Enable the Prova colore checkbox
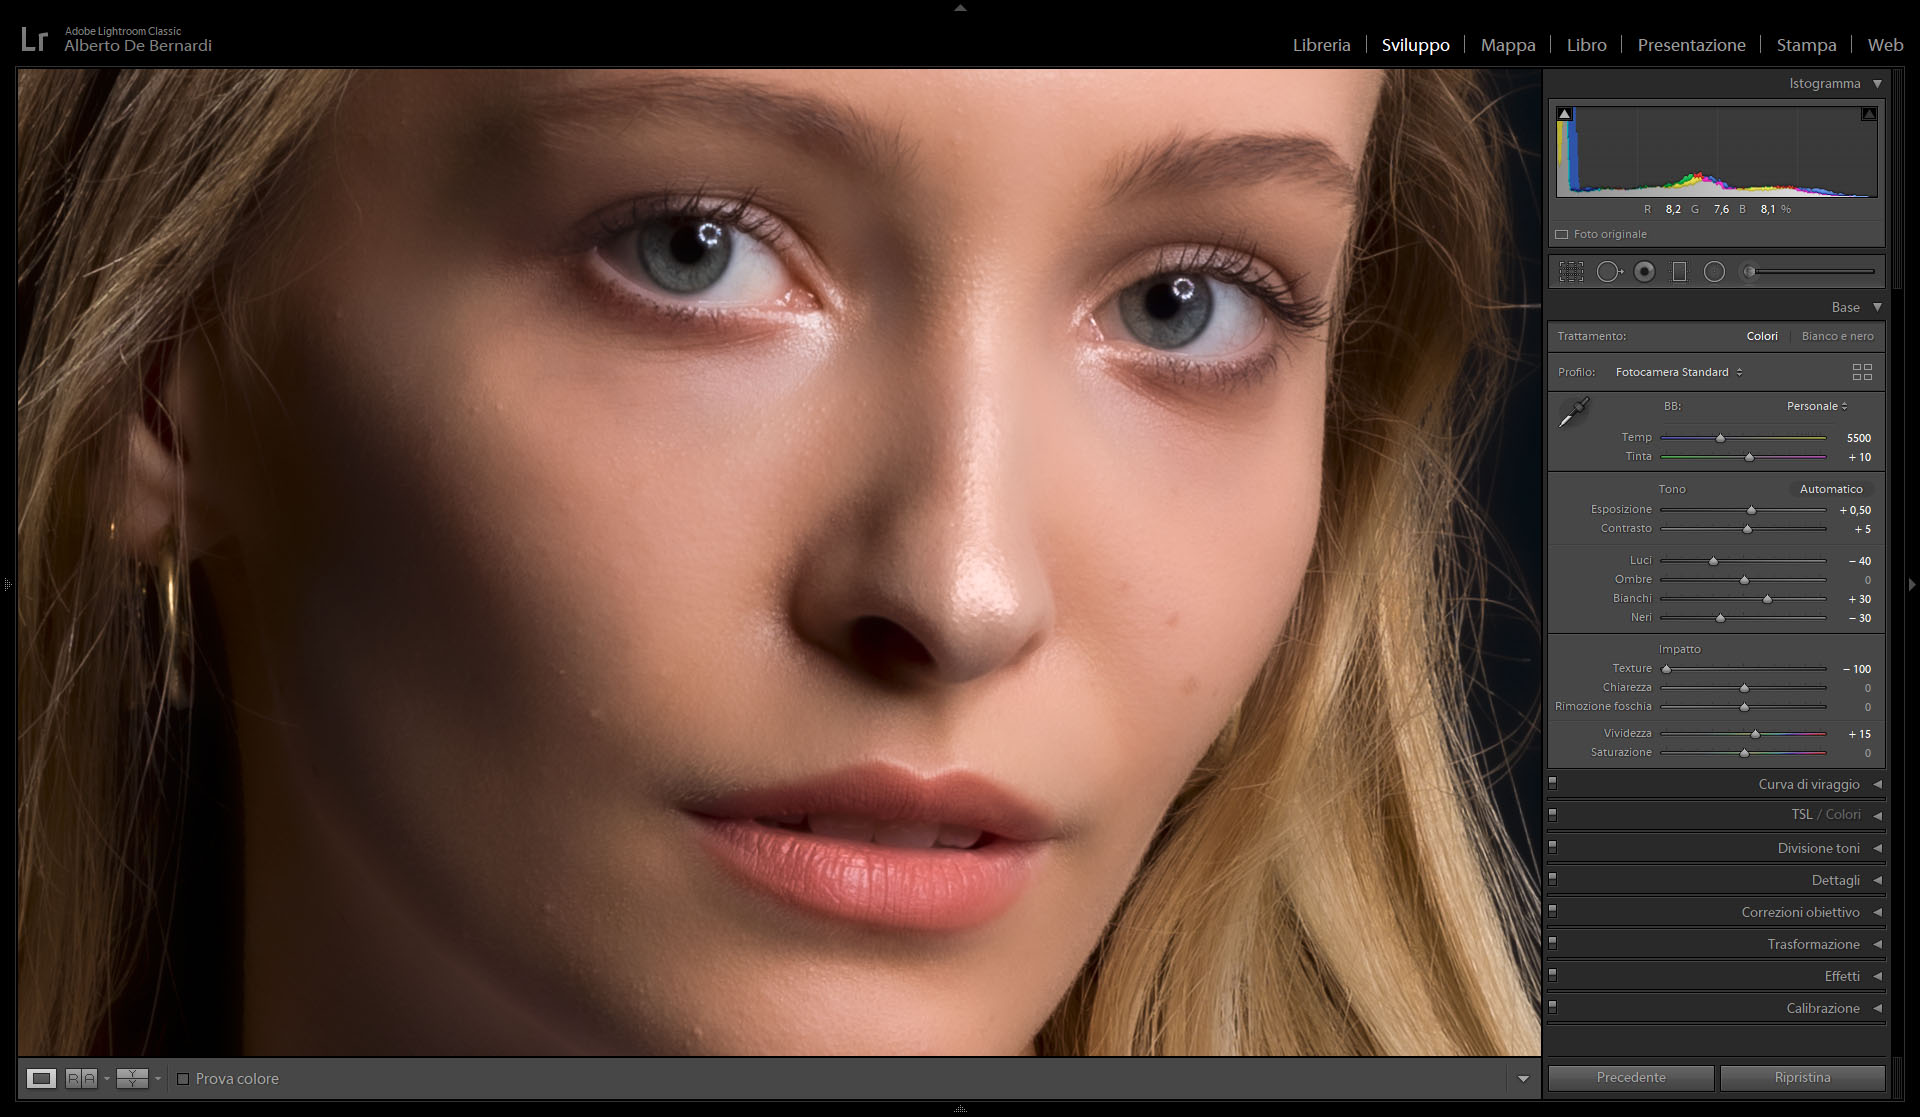The height and width of the screenshot is (1117, 1920). click(183, 1079)
